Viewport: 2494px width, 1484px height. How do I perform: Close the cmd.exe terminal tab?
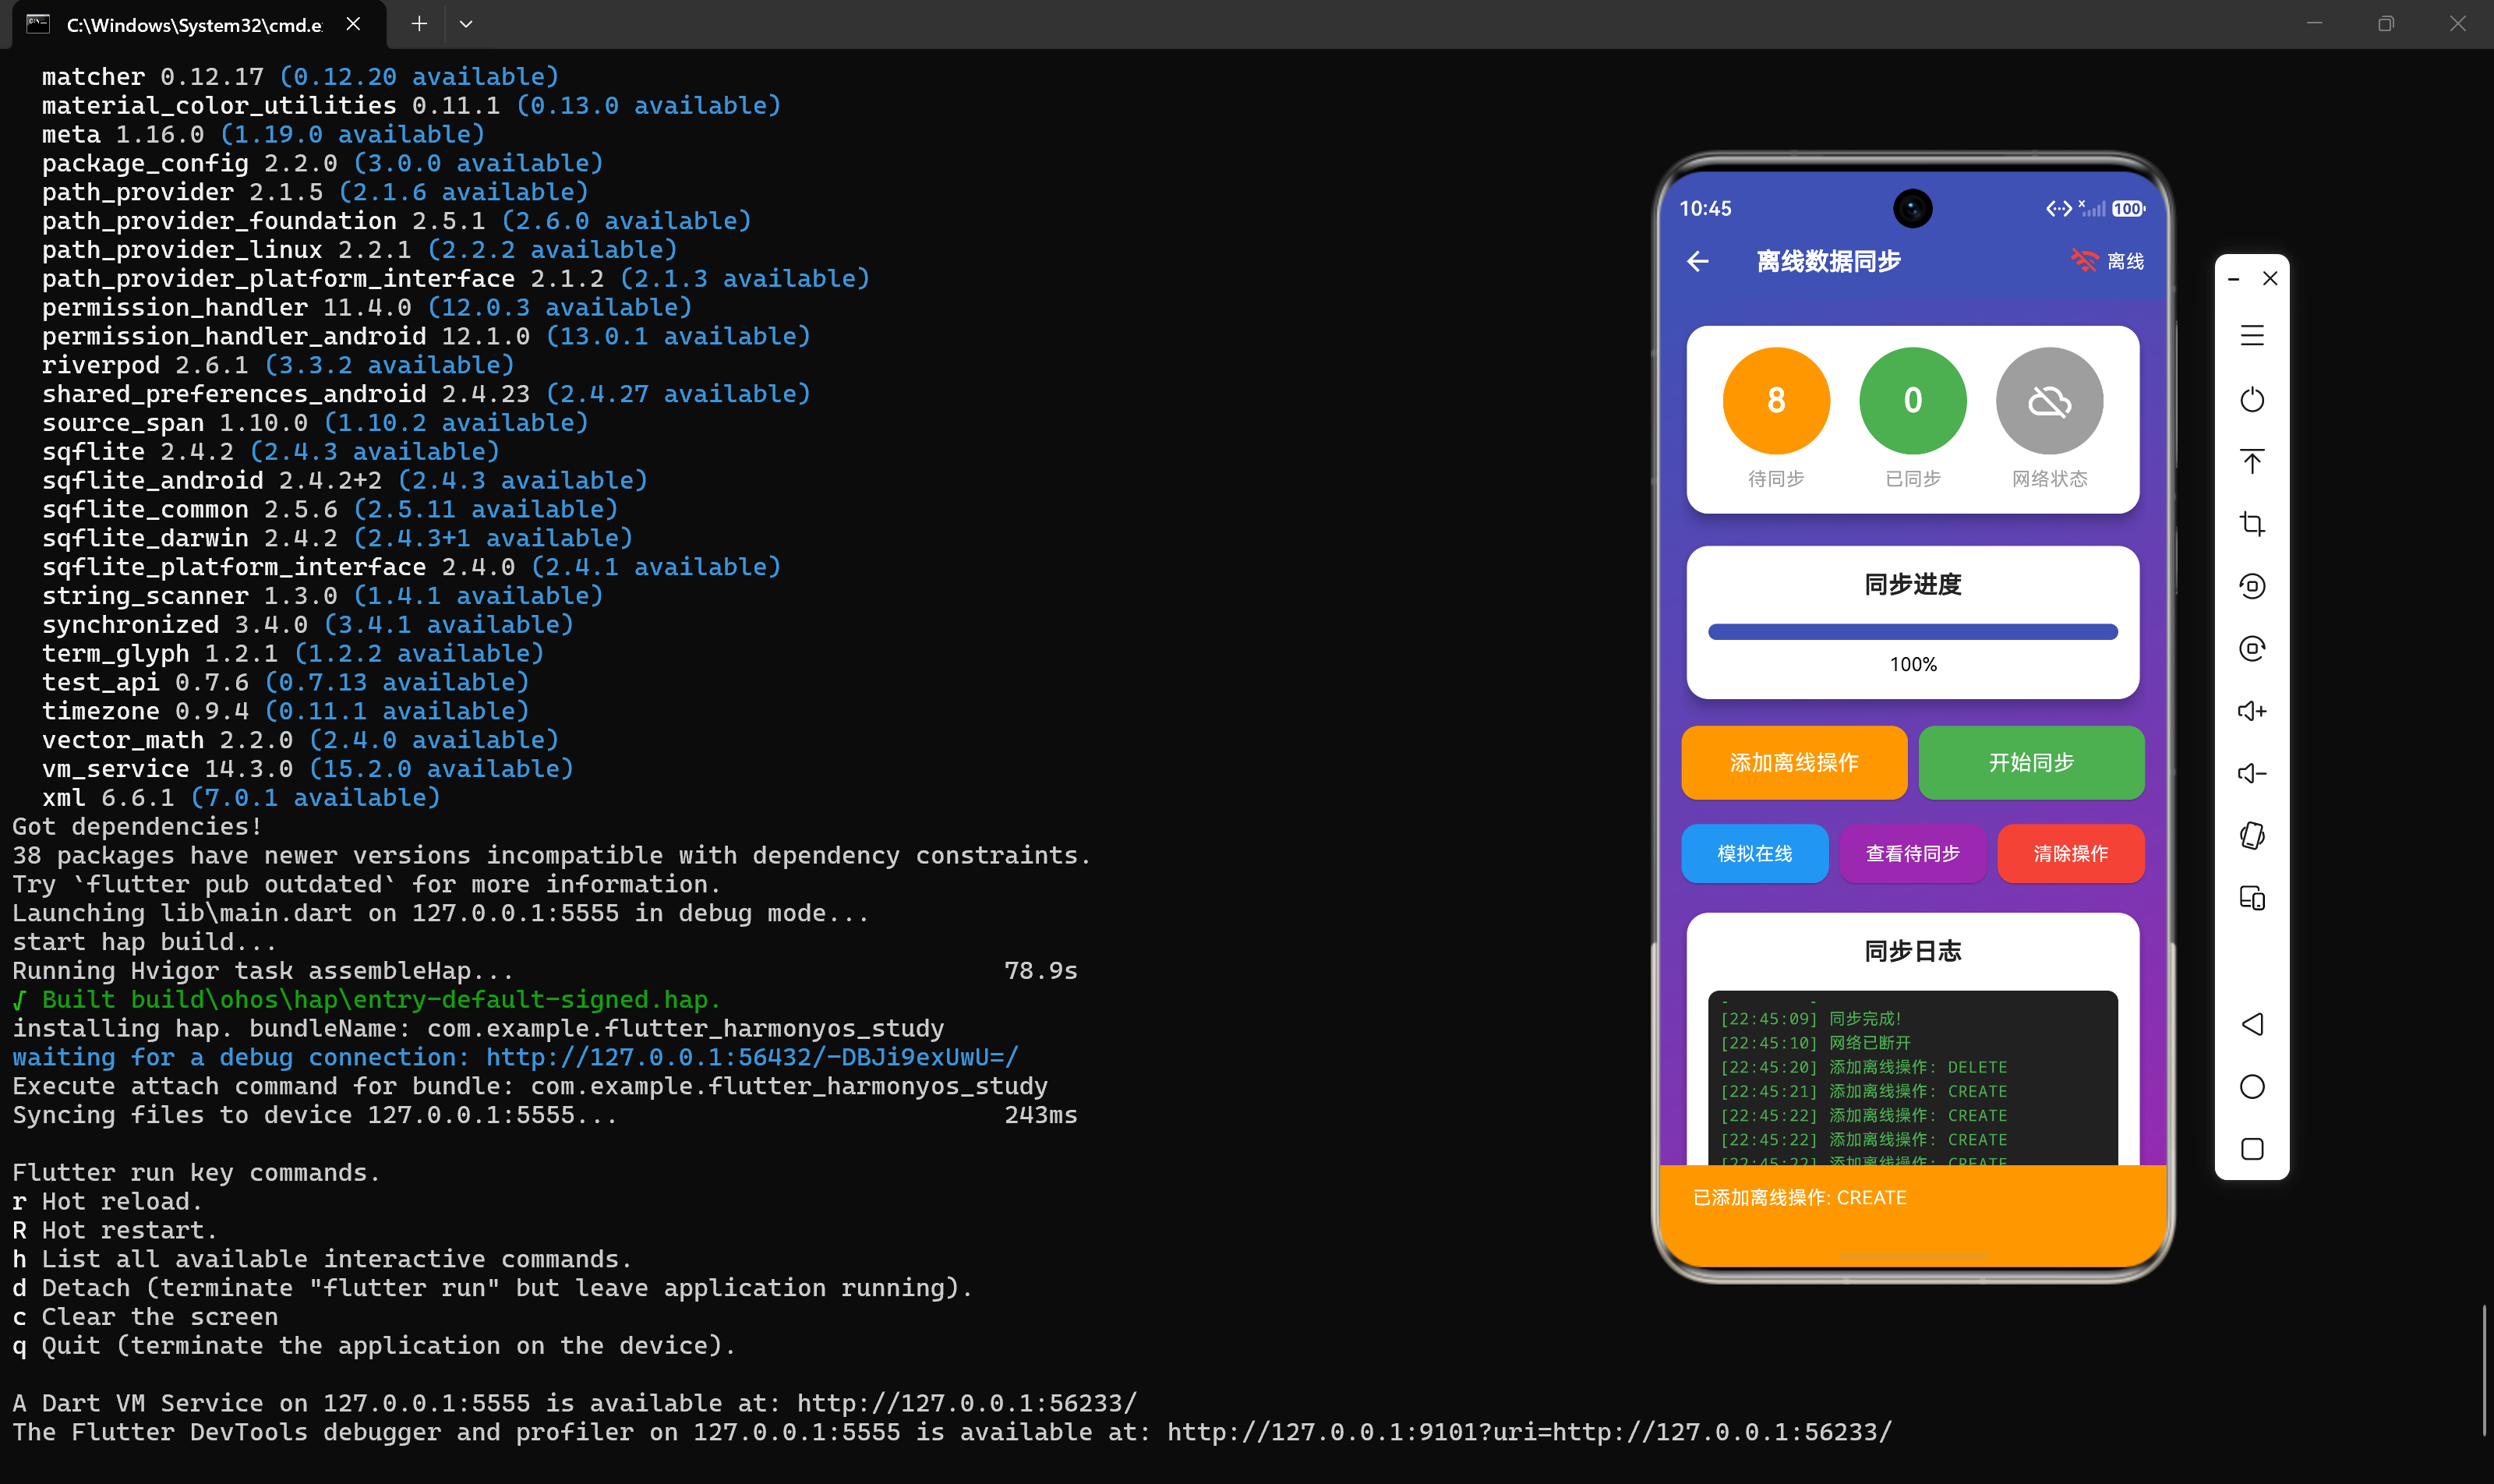[353, 24]
